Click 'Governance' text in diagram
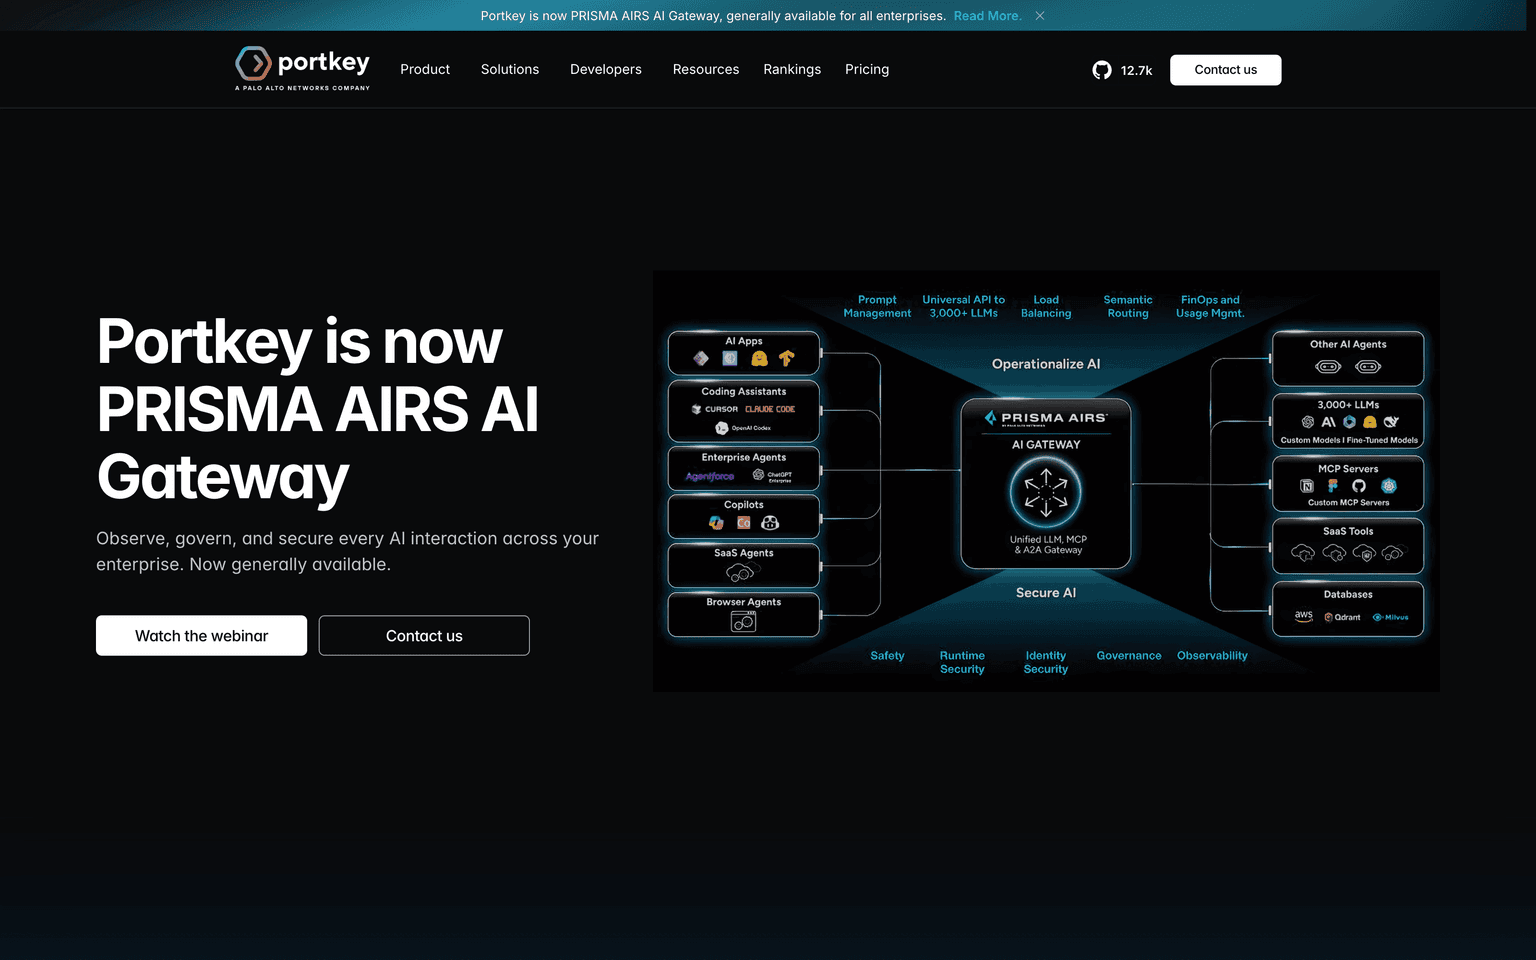 coord(1129,656)
